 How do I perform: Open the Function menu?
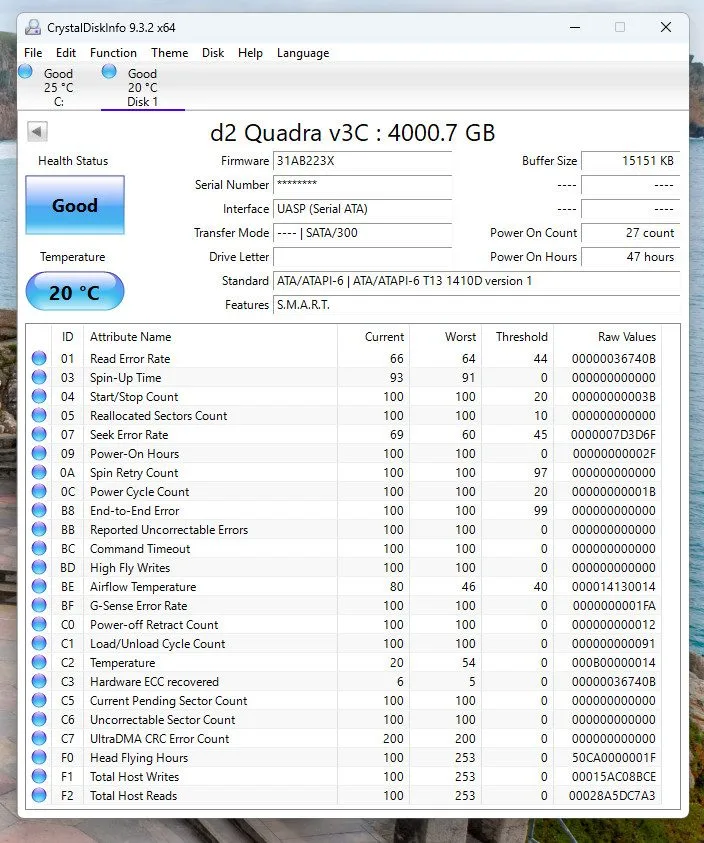(113, 53)
